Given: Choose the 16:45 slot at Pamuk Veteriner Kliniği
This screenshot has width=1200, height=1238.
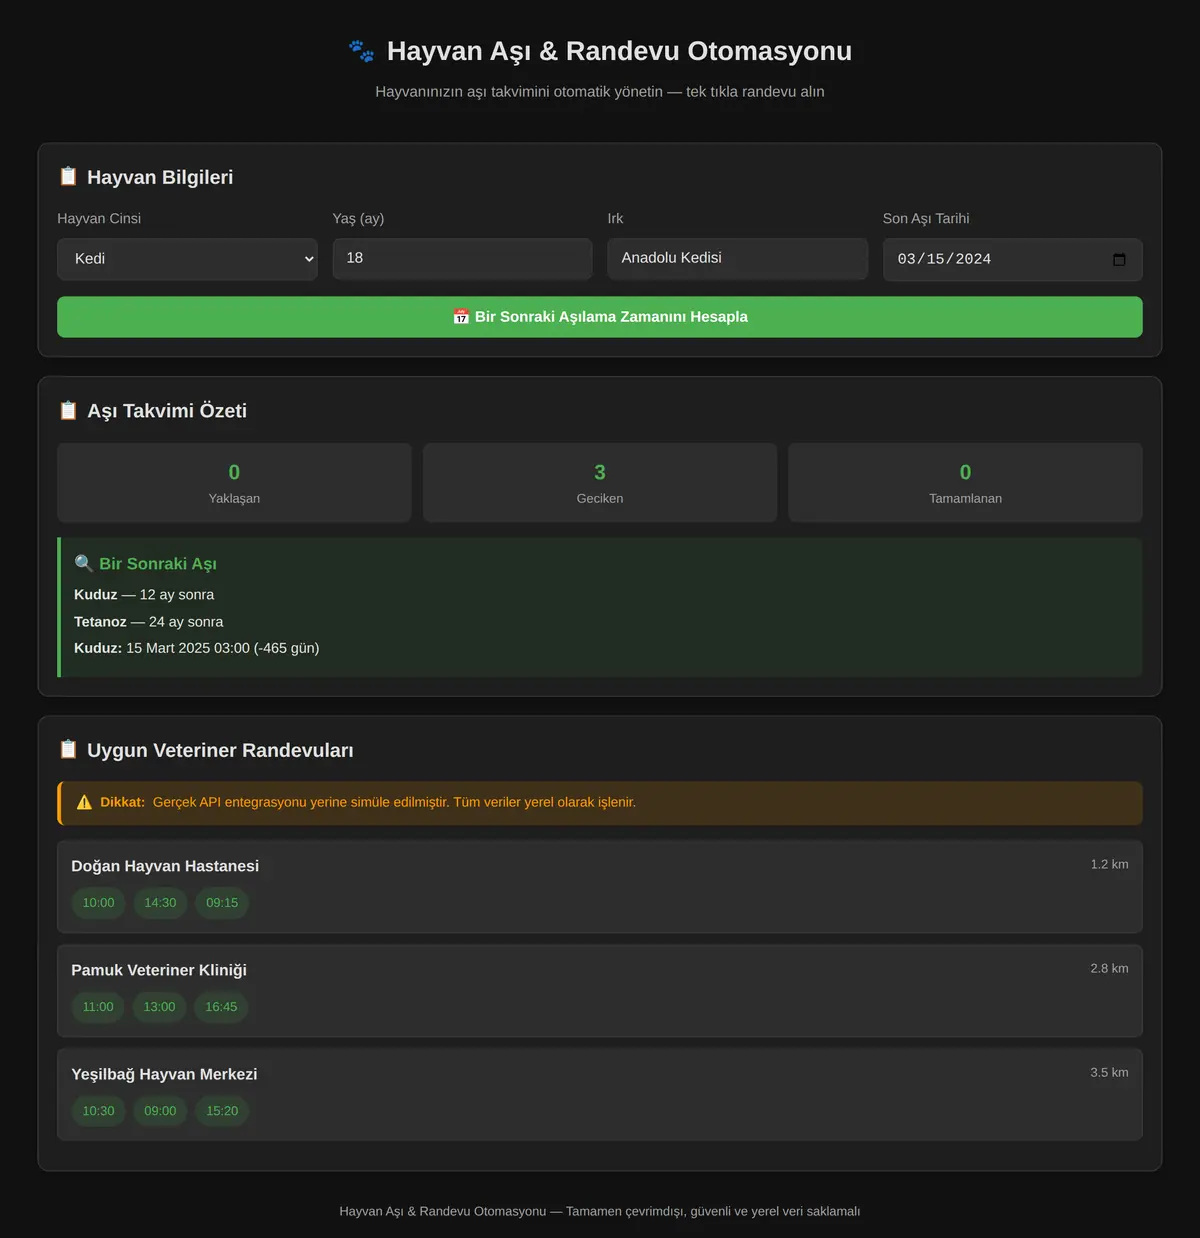Looking at the screenshot, I should [221, 1007].
